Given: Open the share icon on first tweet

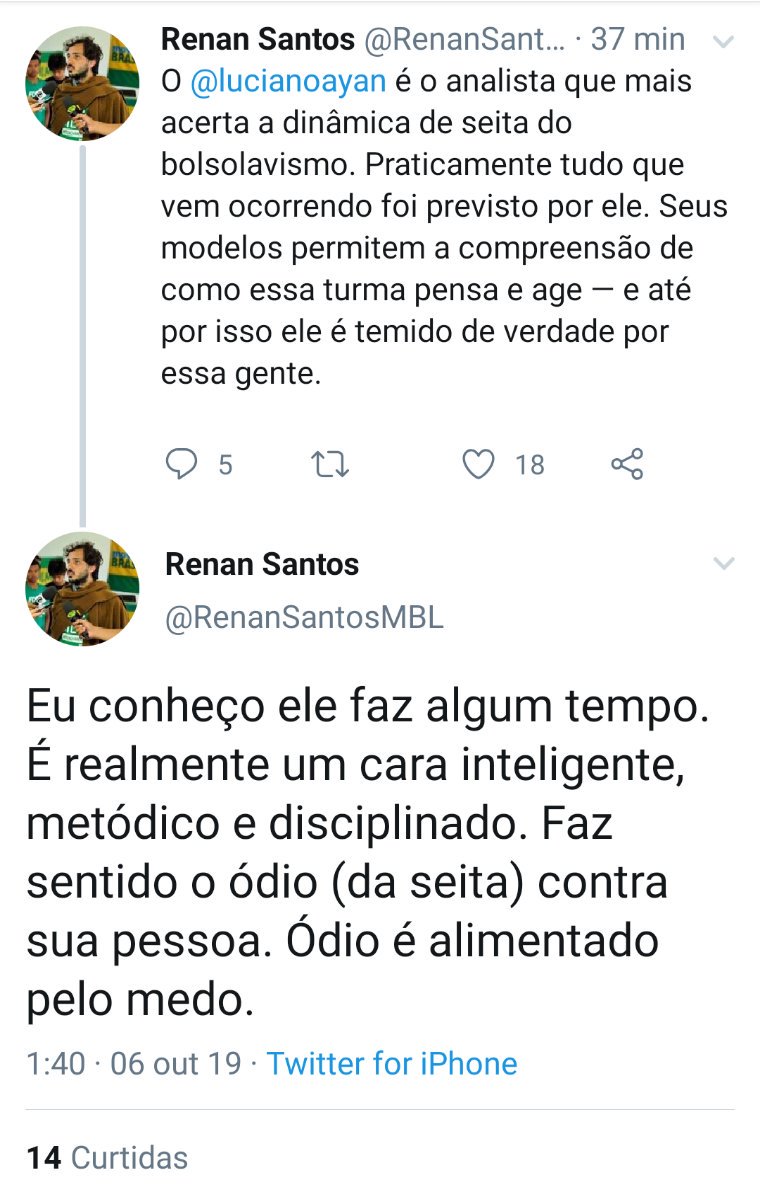Looking at the screenshot, I should click(x=627, y=464).
